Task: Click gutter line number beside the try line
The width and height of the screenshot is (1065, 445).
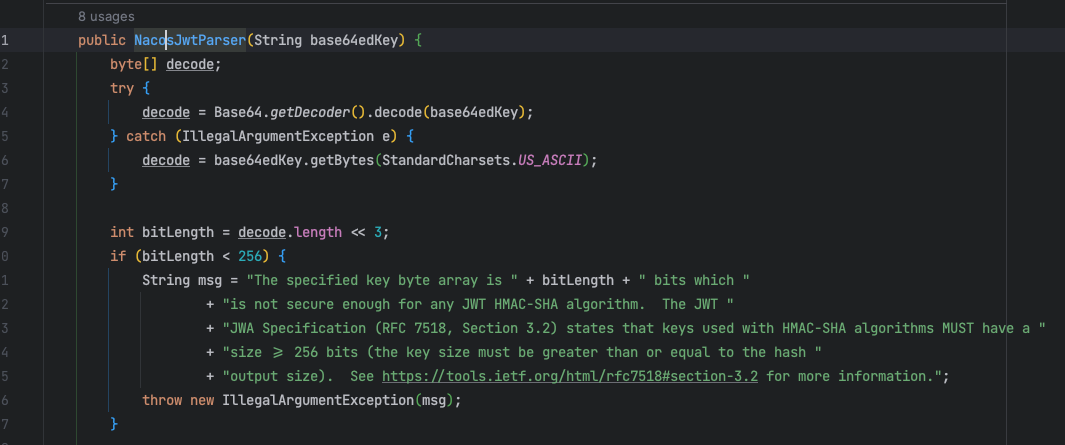Action: pos(5,88)
